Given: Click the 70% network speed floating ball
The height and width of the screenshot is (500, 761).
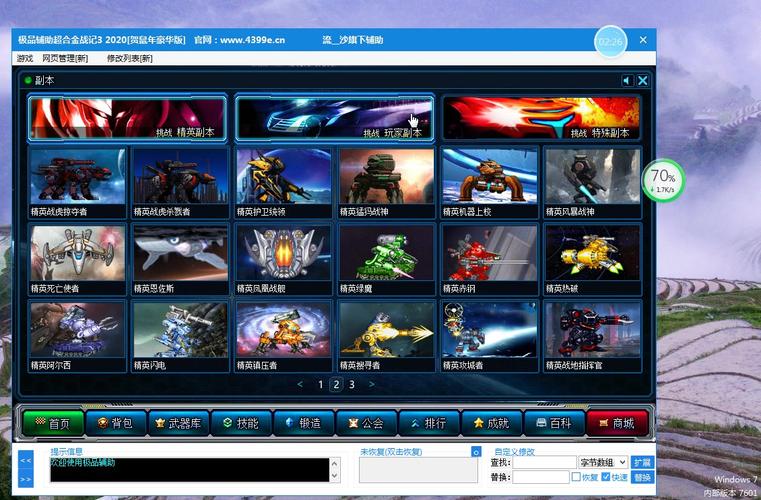Looking at the screenshot, I should point(663,180).
